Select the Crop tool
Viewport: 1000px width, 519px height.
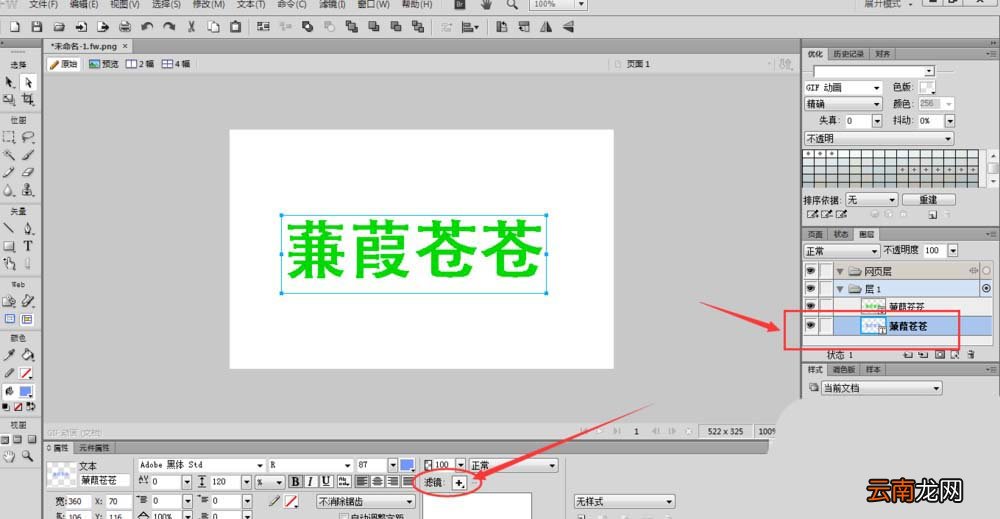28,99
